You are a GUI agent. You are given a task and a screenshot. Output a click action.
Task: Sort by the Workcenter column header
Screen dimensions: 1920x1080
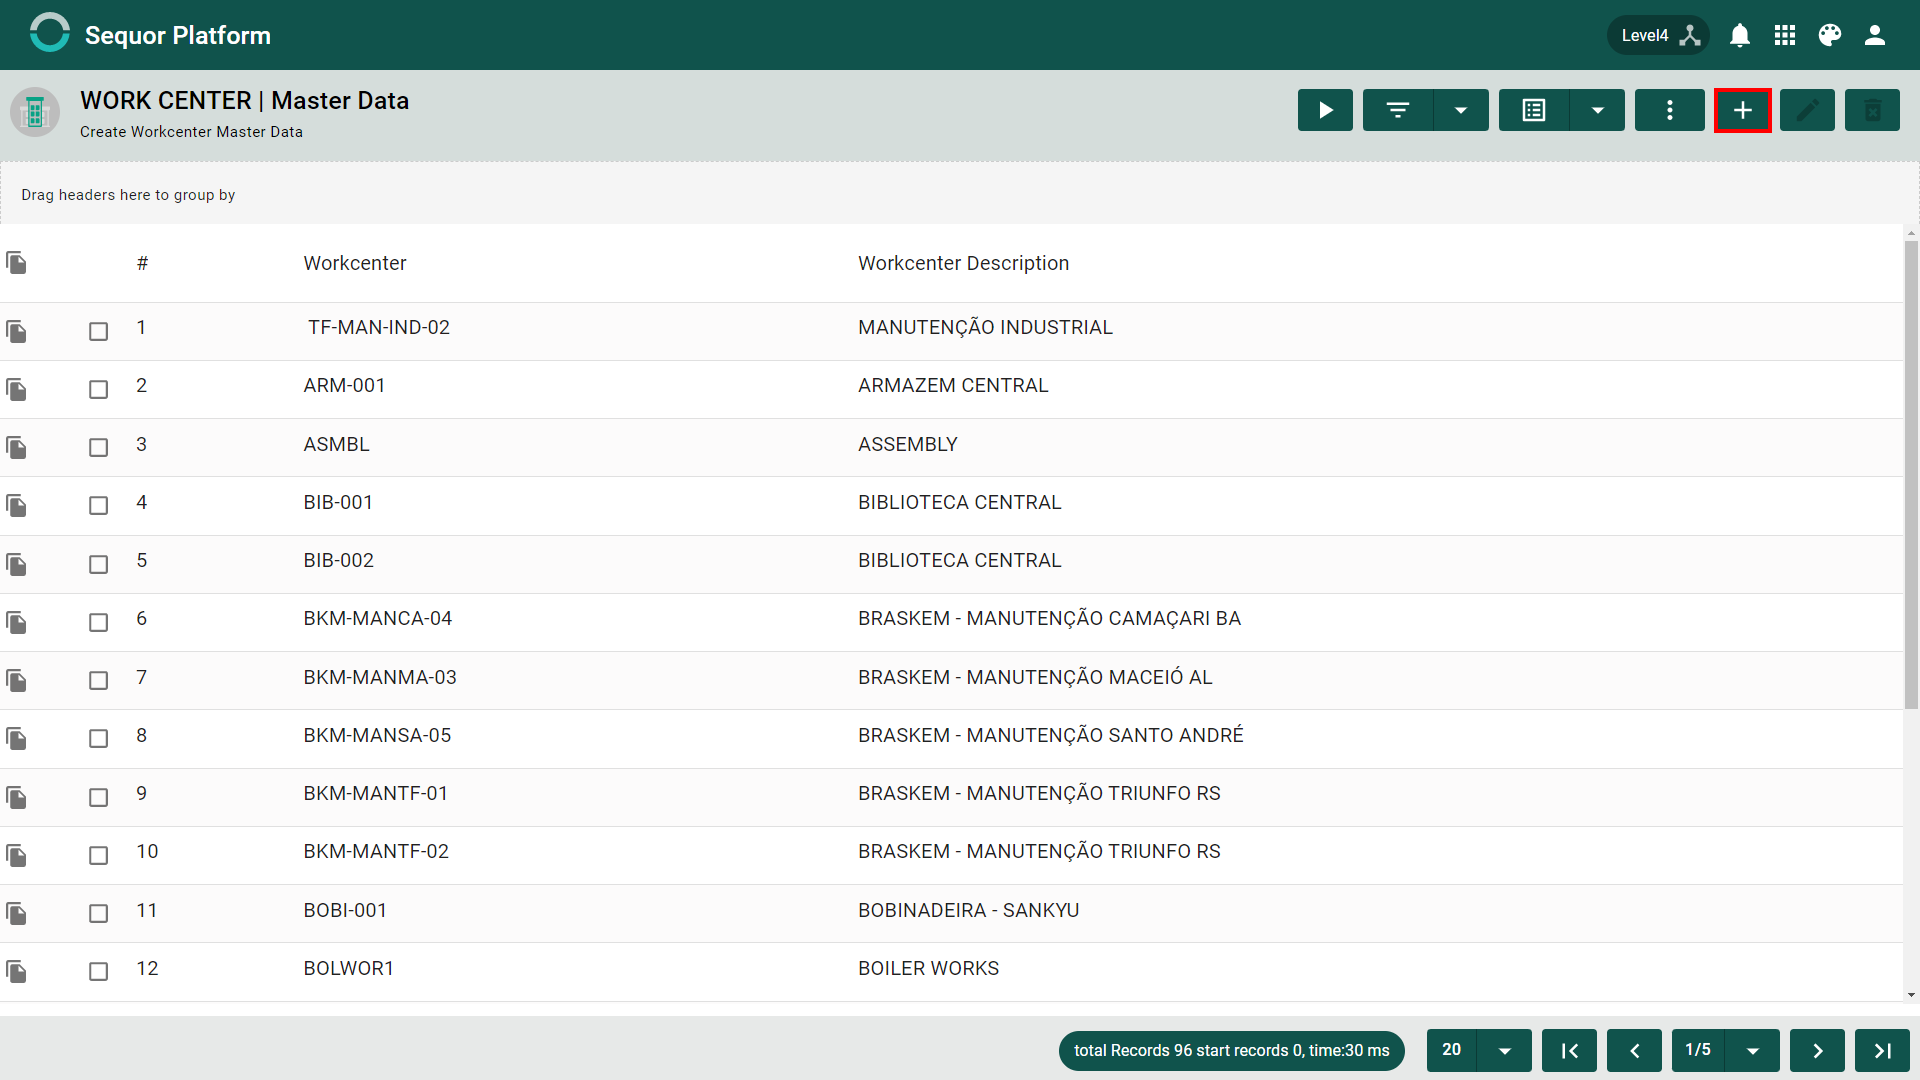tap(355, 263)
